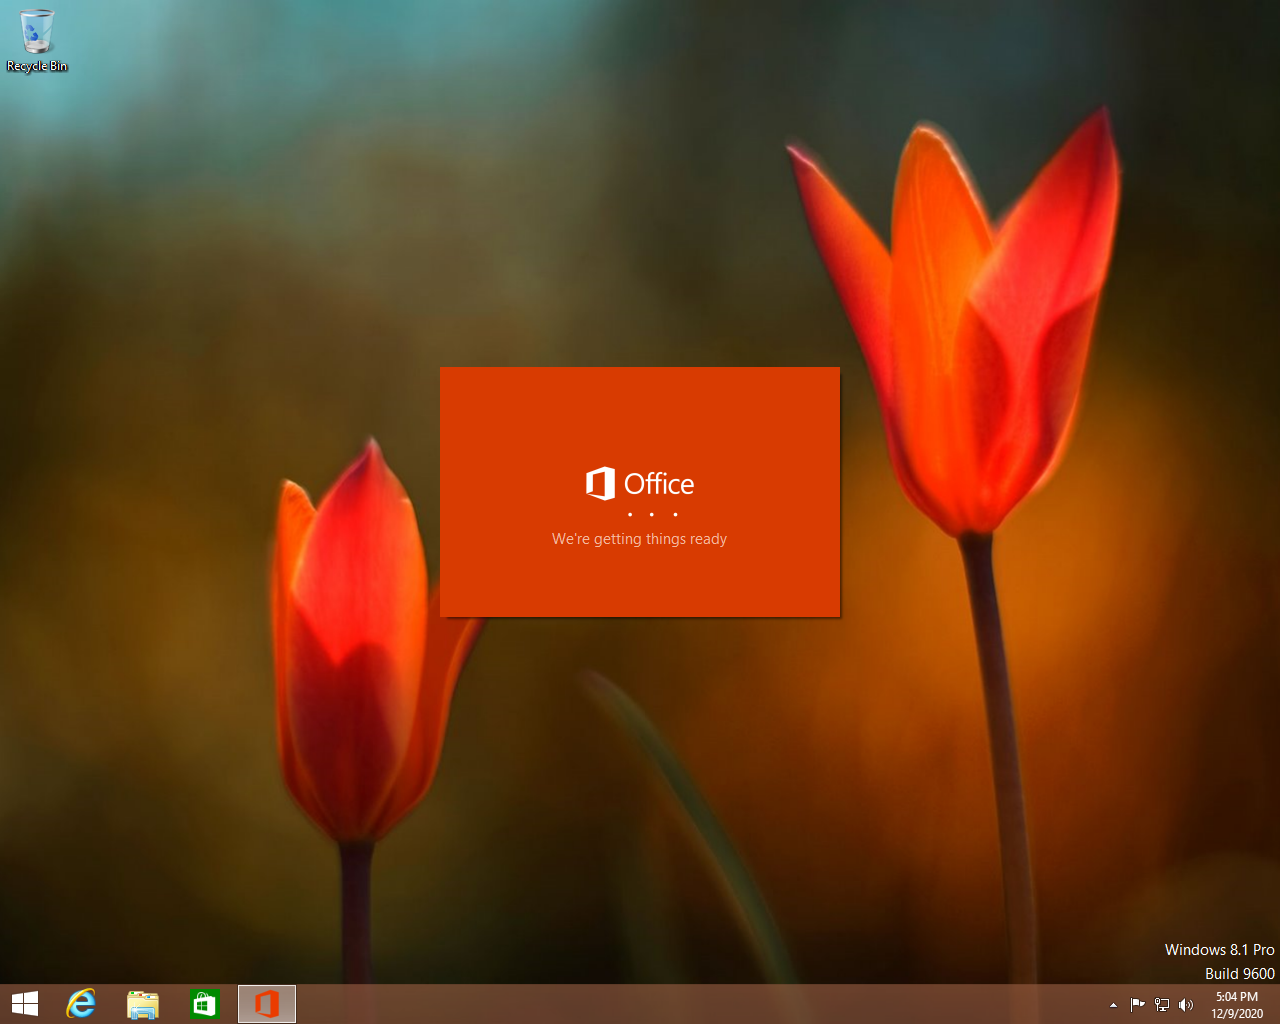Show hidden tray icons arrow
Viewport: 1280px width, 1024px height.
[x=1113, y=1005]
